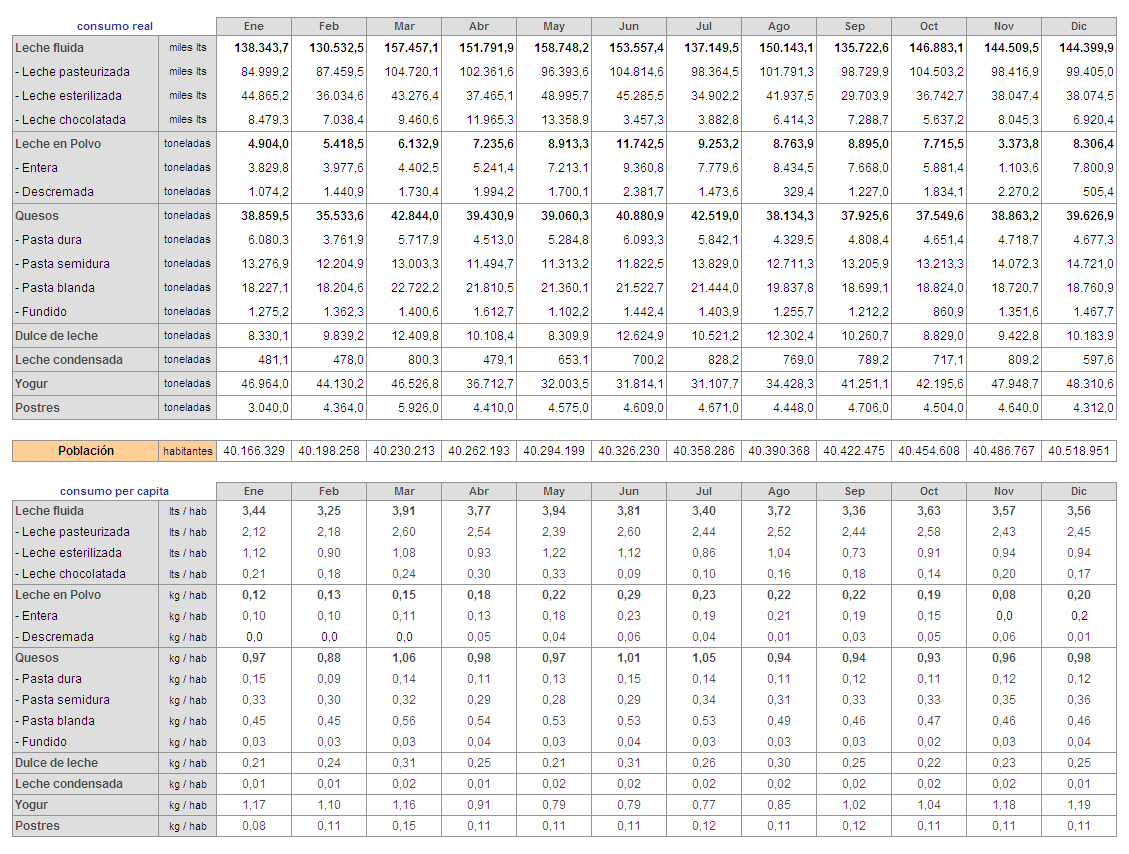Screen dimensions: 1129x854
Task: Click 'Ene' column header in consumo real table
Action: click(253, 26)
